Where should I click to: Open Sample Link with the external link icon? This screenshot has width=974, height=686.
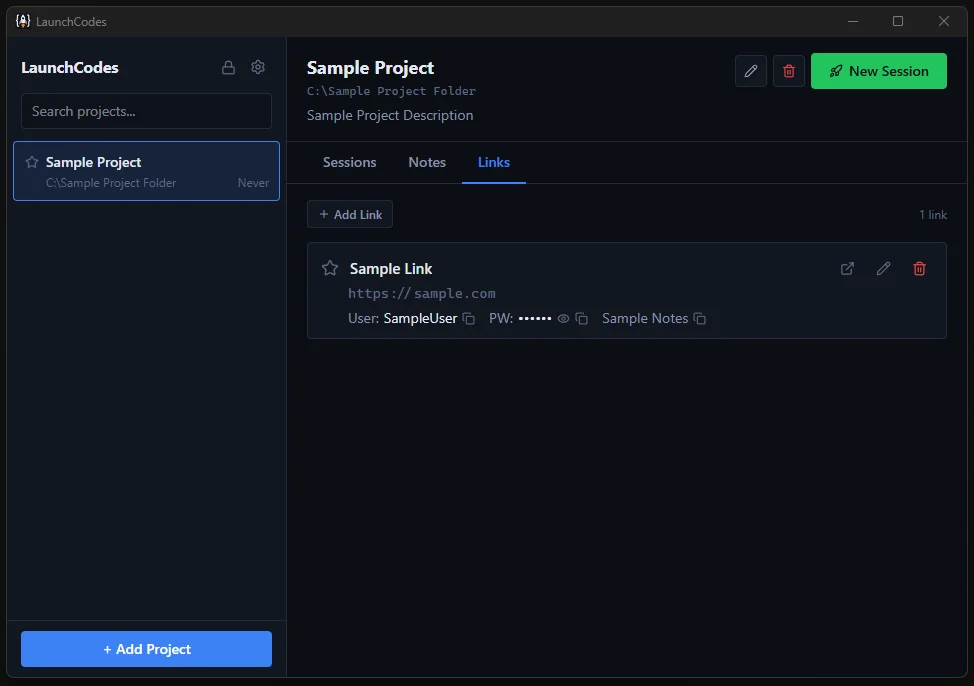pyautogui.click(x=847, y=268)
